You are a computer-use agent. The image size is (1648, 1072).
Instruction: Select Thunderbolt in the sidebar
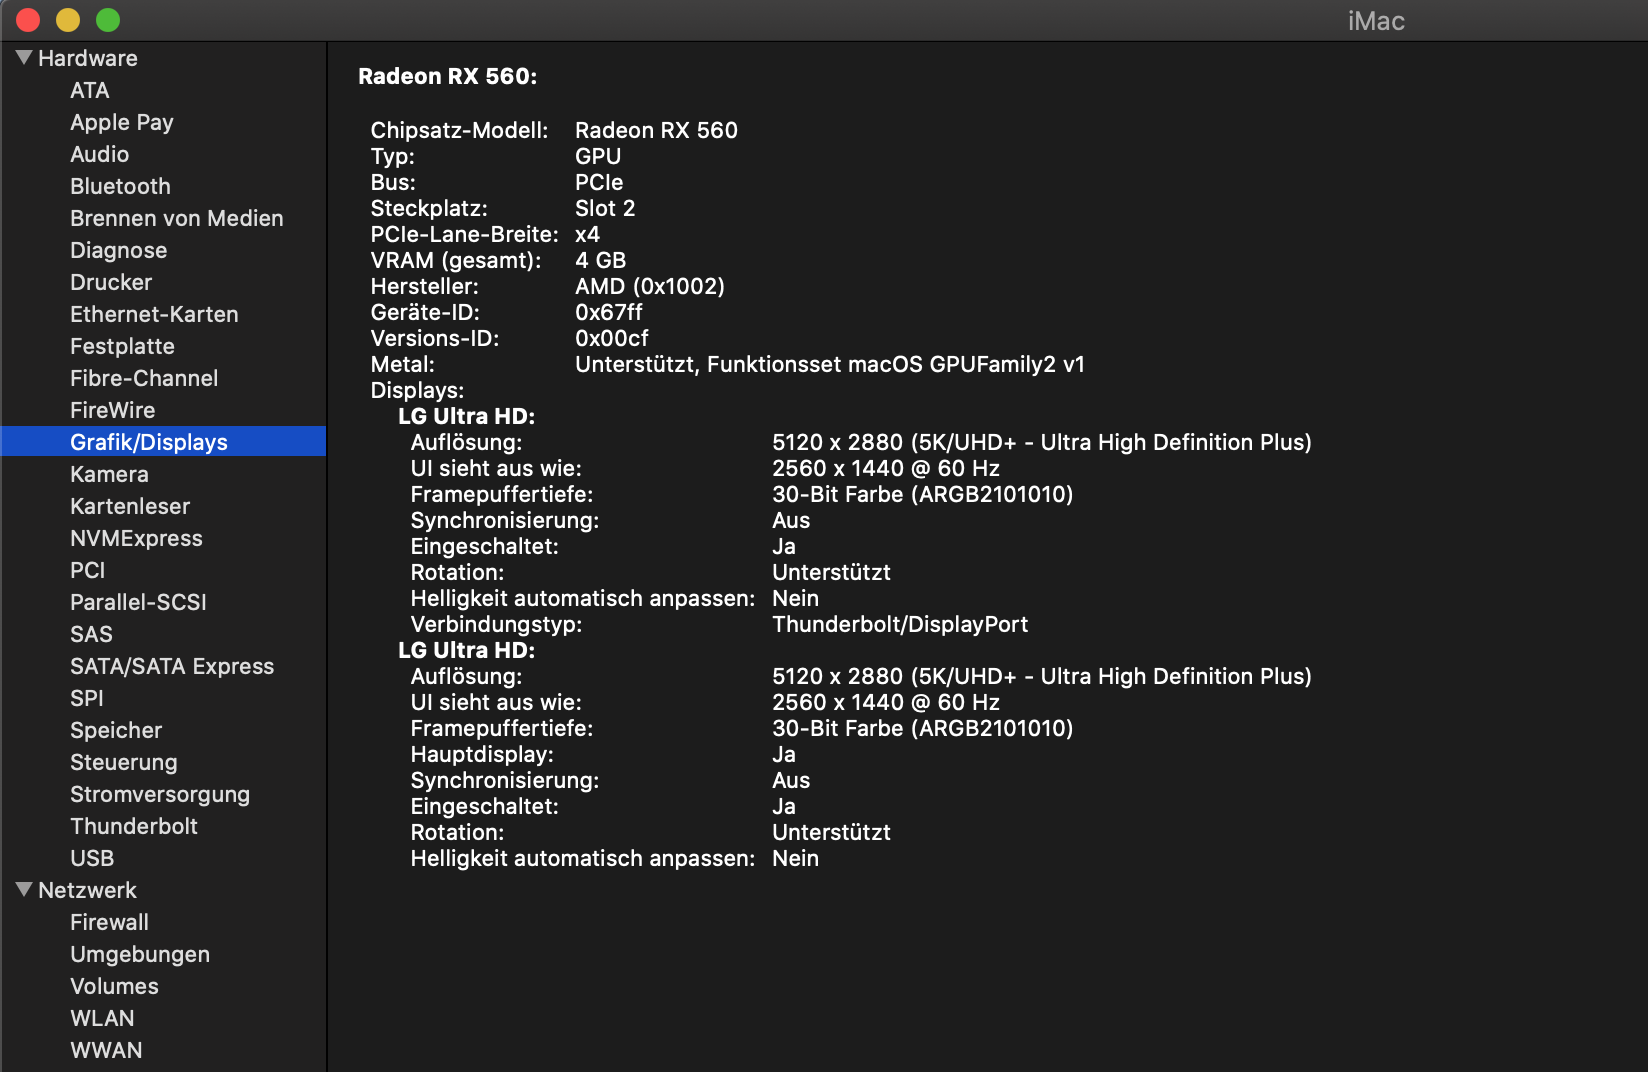point(134,826)
